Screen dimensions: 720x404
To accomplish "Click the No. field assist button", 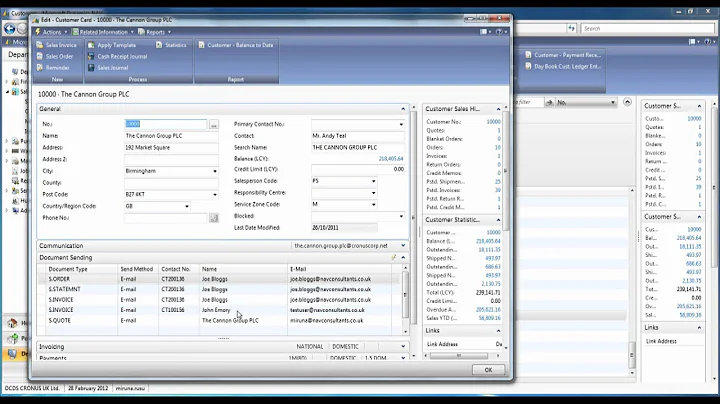I will point(214,124).
